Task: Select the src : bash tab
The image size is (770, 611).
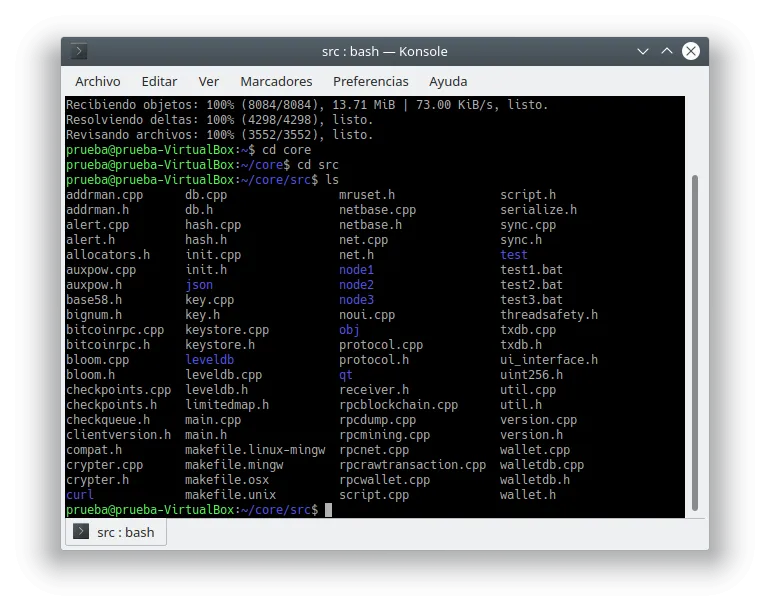Action: pos(116,532)
